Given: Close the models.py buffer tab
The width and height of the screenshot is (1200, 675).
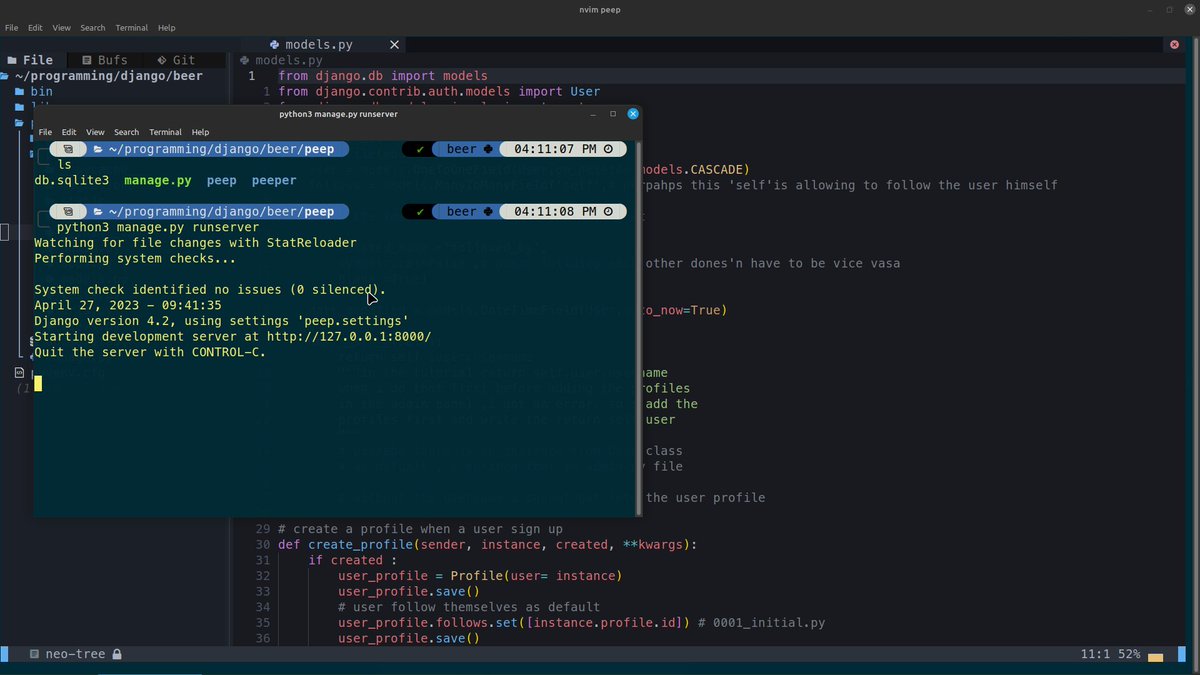Looking at the screenshot, I should point(395,45).
